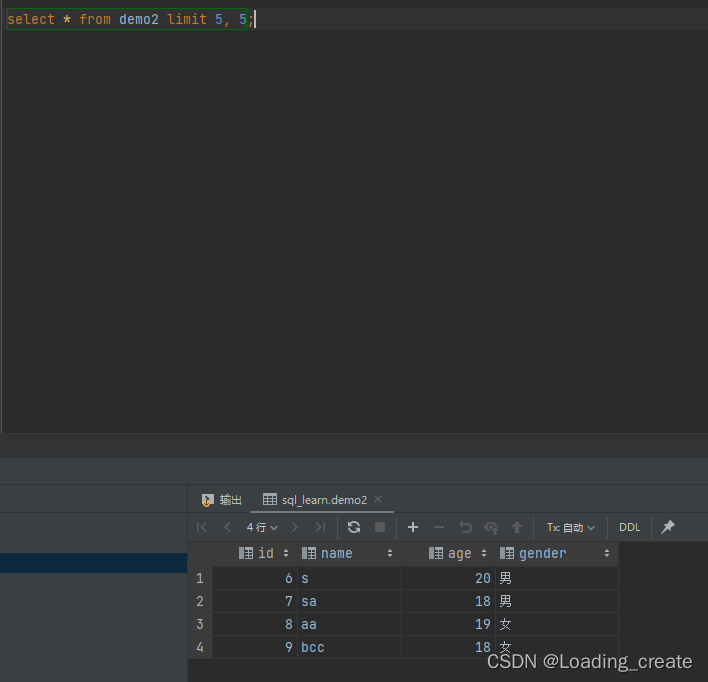The width and height of the screenshot is (708, 682).
Task: Click the id cell with value 6
Action: [255, 578]
